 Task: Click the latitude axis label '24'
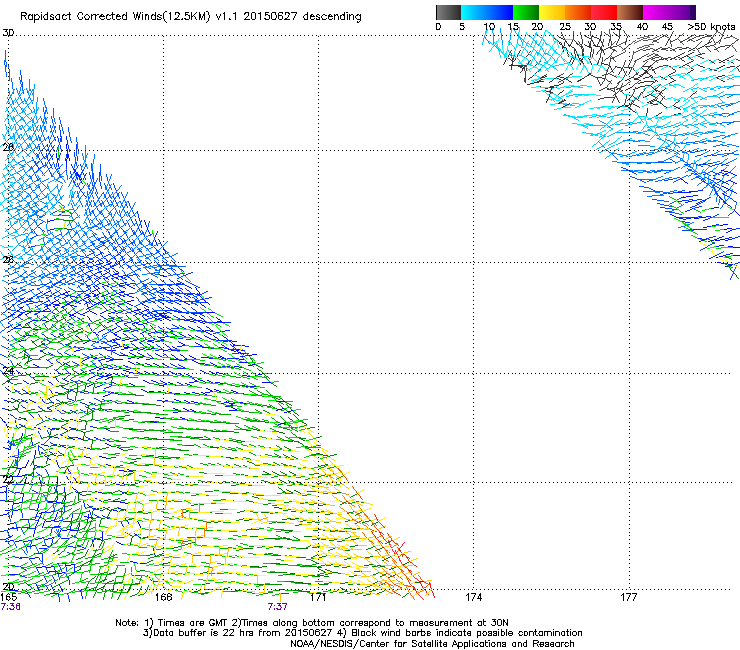click(x=8, y=371)
